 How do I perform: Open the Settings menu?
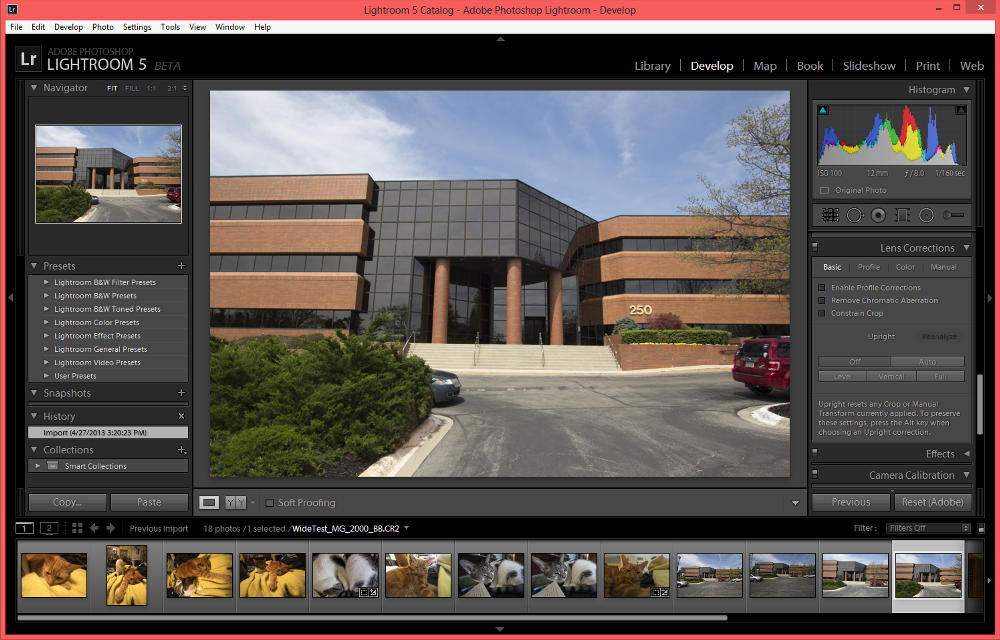point(137,27)
